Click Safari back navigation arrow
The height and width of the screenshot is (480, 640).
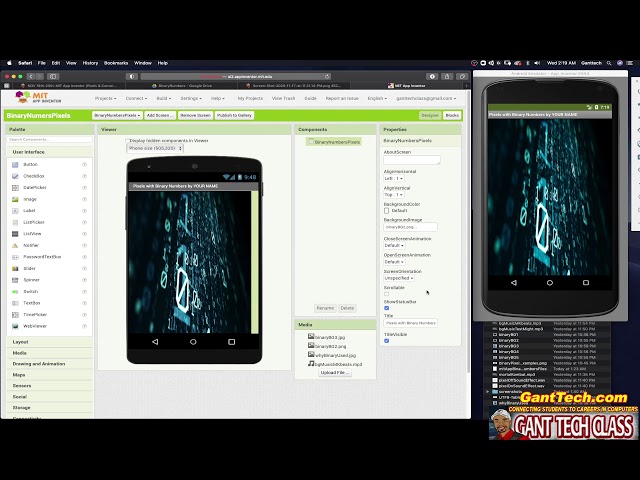[x=31, y=76]
